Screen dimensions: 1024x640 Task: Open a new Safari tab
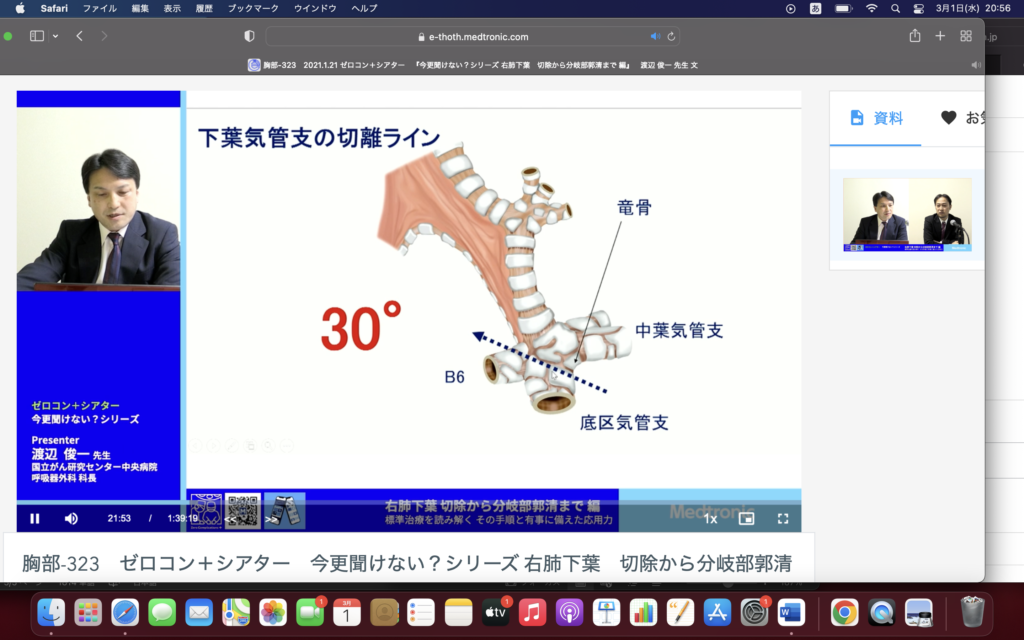click(x=940, y=36)
